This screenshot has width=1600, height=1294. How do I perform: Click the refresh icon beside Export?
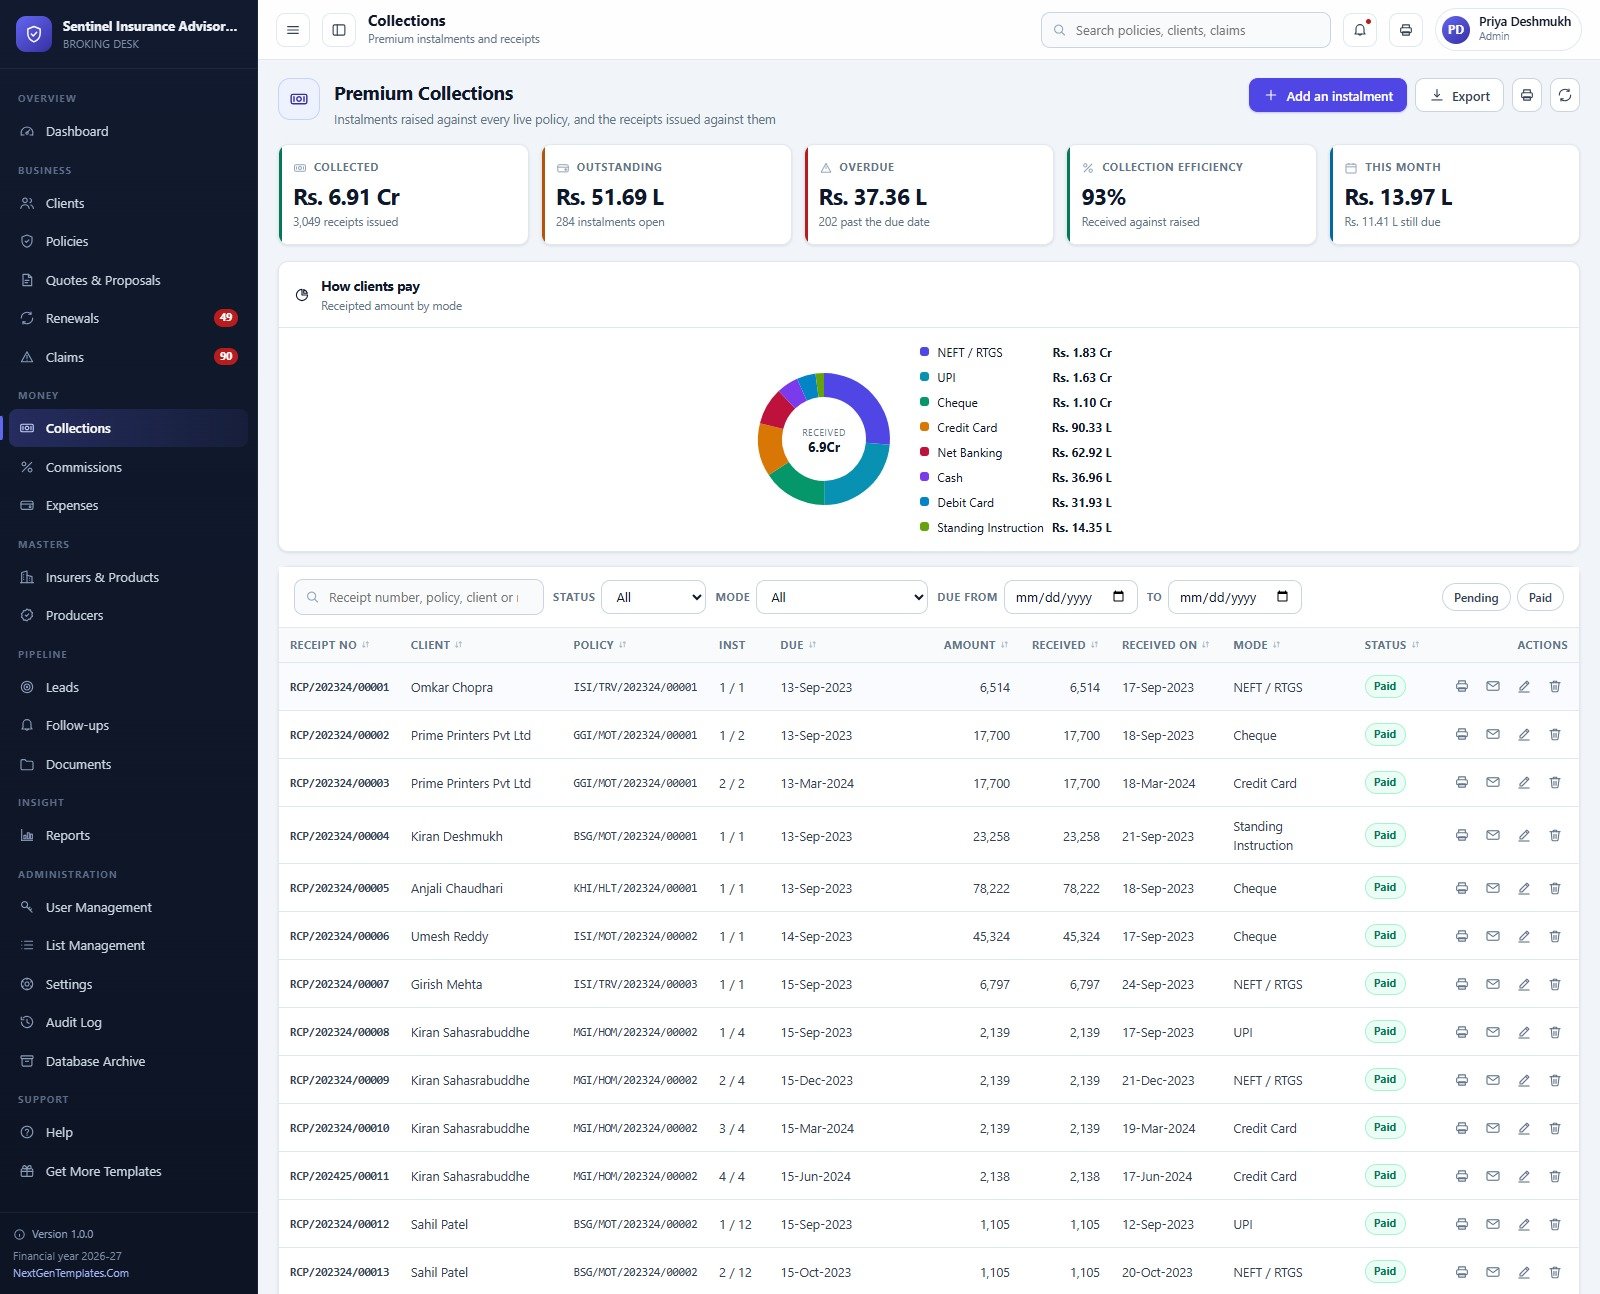[1565, 96]
